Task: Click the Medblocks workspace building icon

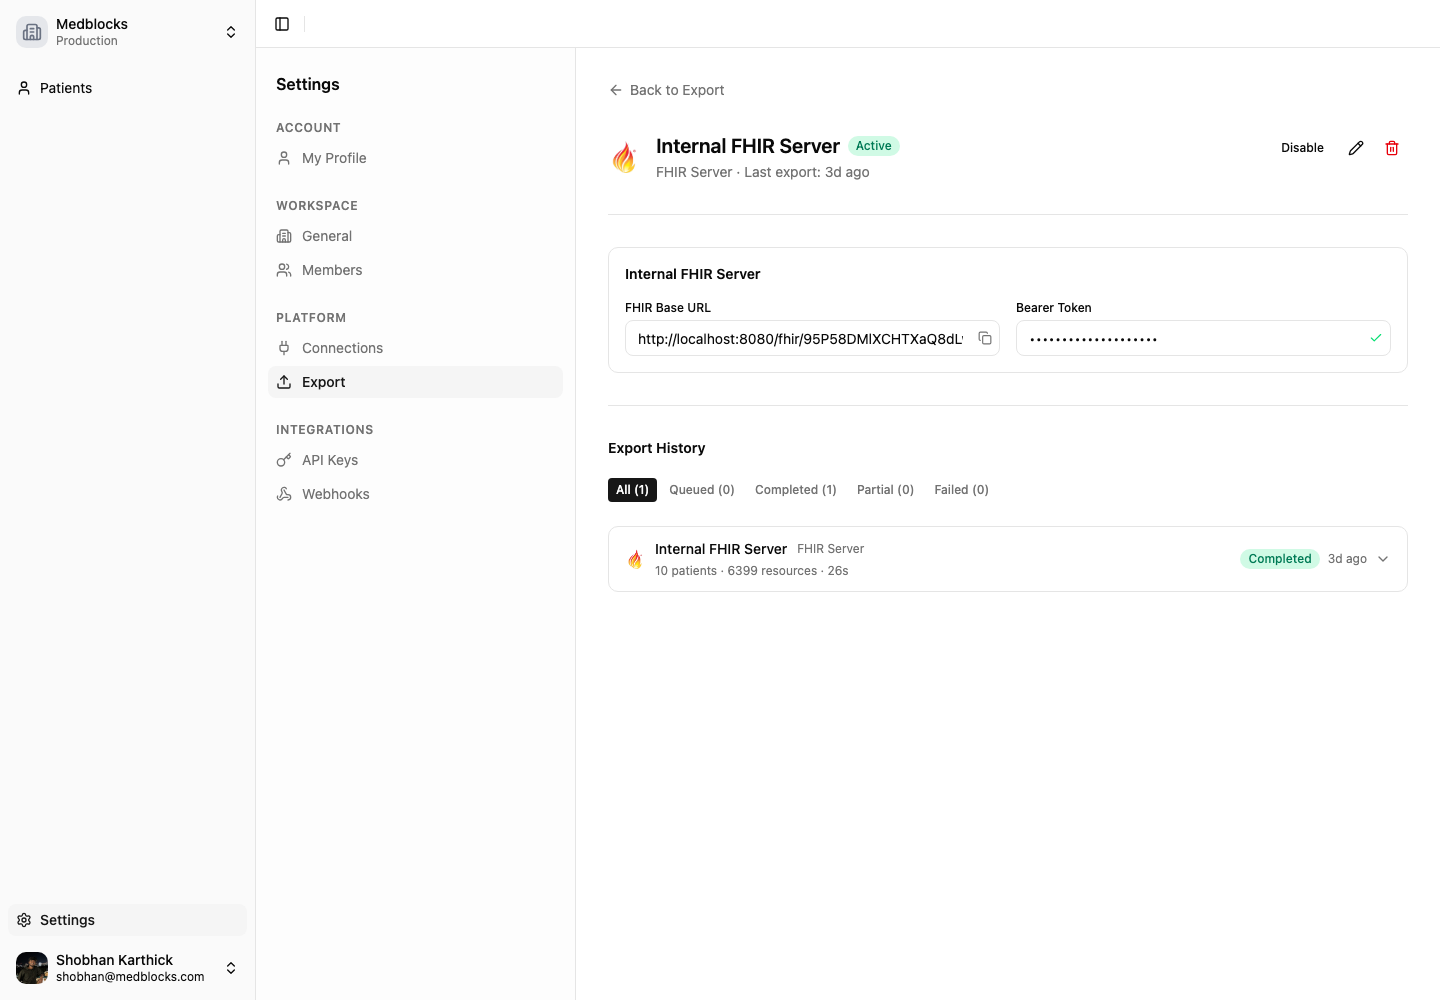Action: pyautogui.click(x=32, y=32)
